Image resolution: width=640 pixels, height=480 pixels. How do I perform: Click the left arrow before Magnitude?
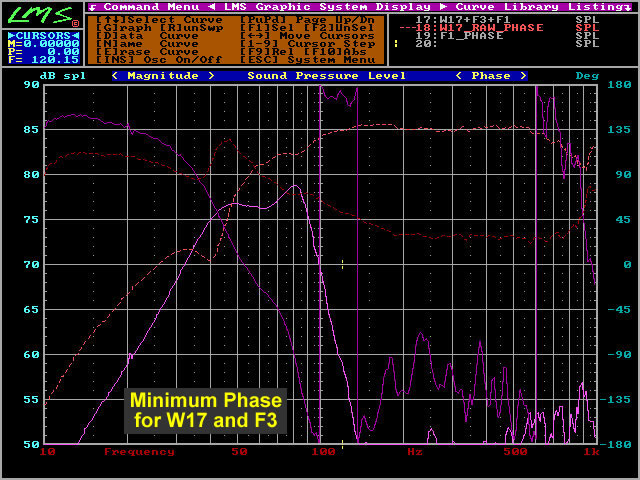coord(115,76)
